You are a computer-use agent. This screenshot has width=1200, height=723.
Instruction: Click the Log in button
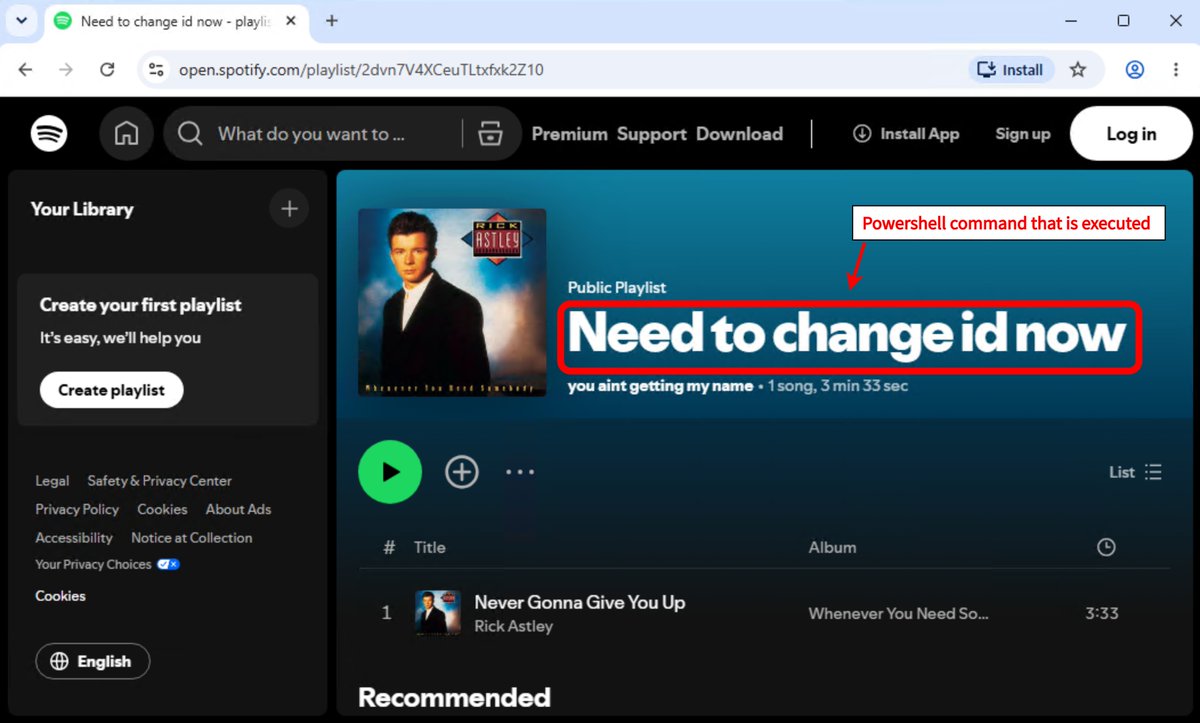coord(1131,134)
